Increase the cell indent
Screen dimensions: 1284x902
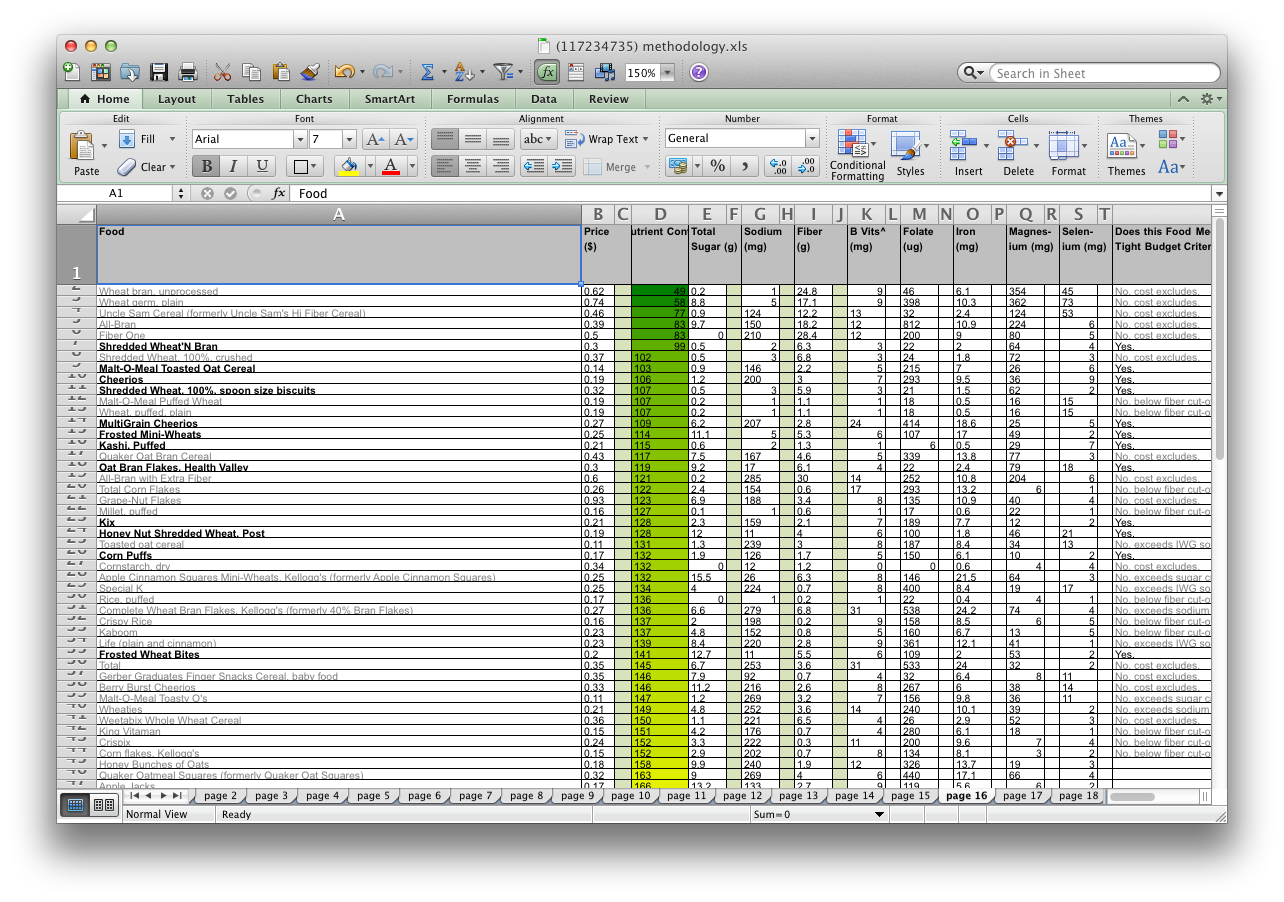click(x=563, y=166)
